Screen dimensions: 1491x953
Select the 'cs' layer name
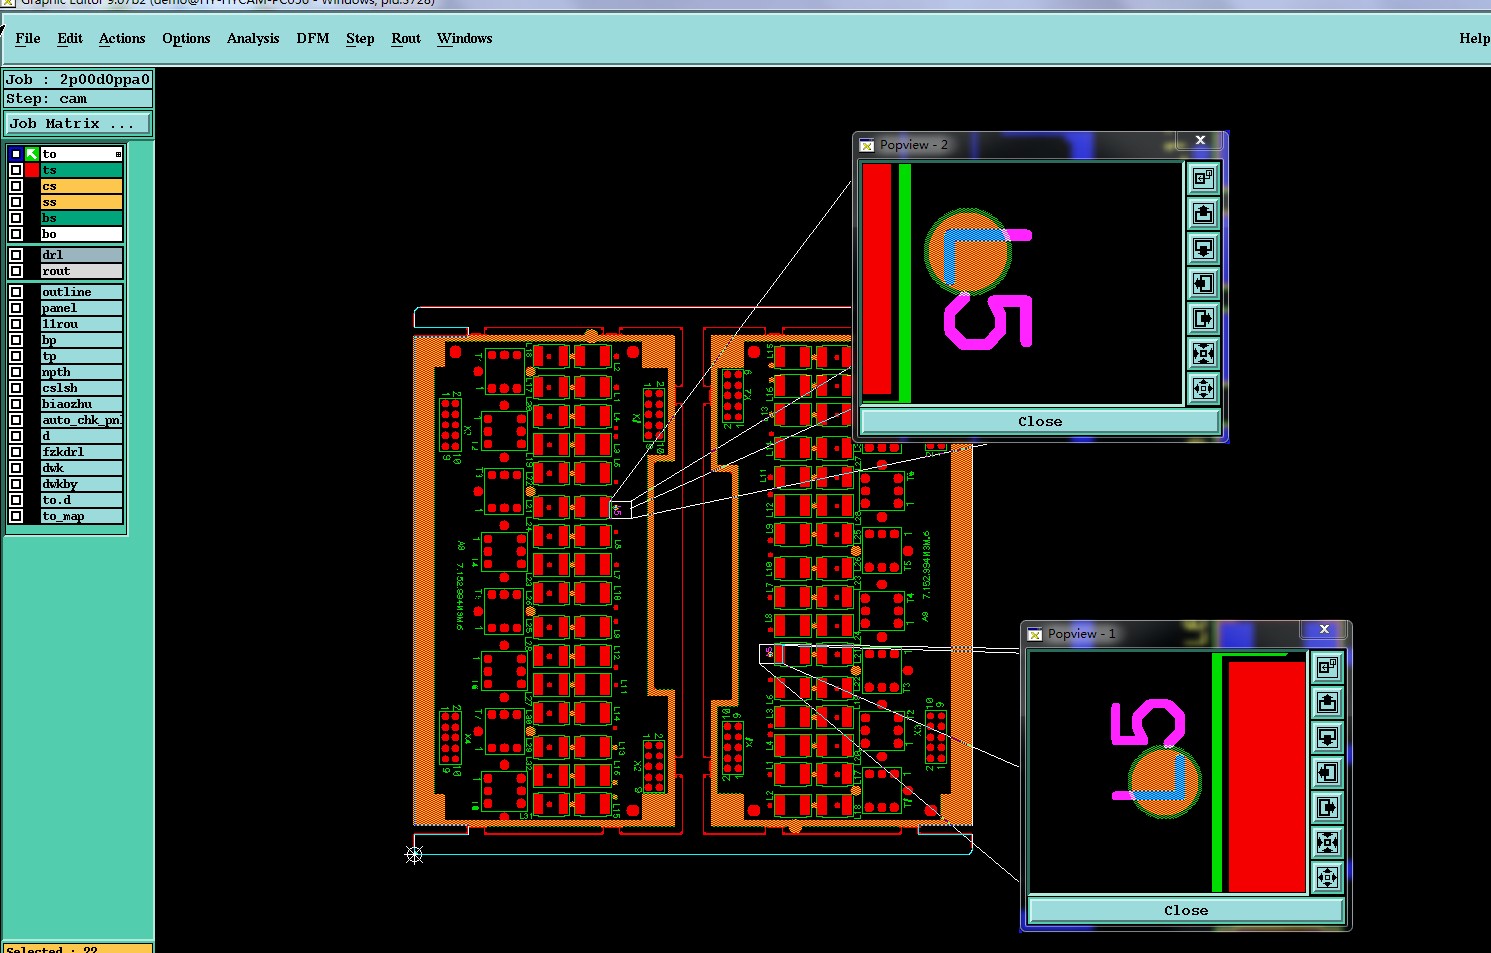[82, 186]
